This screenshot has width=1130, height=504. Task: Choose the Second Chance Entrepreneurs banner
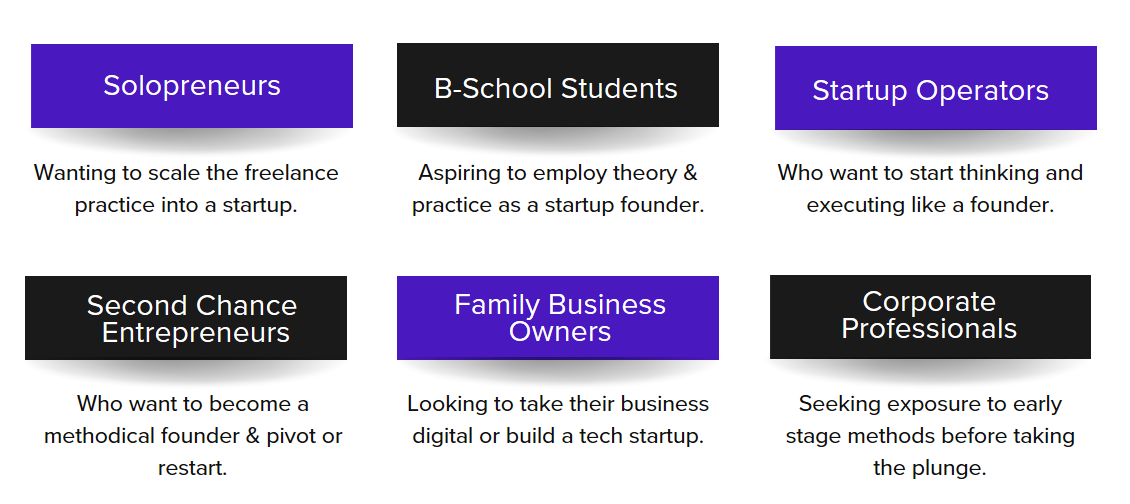(186, 318)
